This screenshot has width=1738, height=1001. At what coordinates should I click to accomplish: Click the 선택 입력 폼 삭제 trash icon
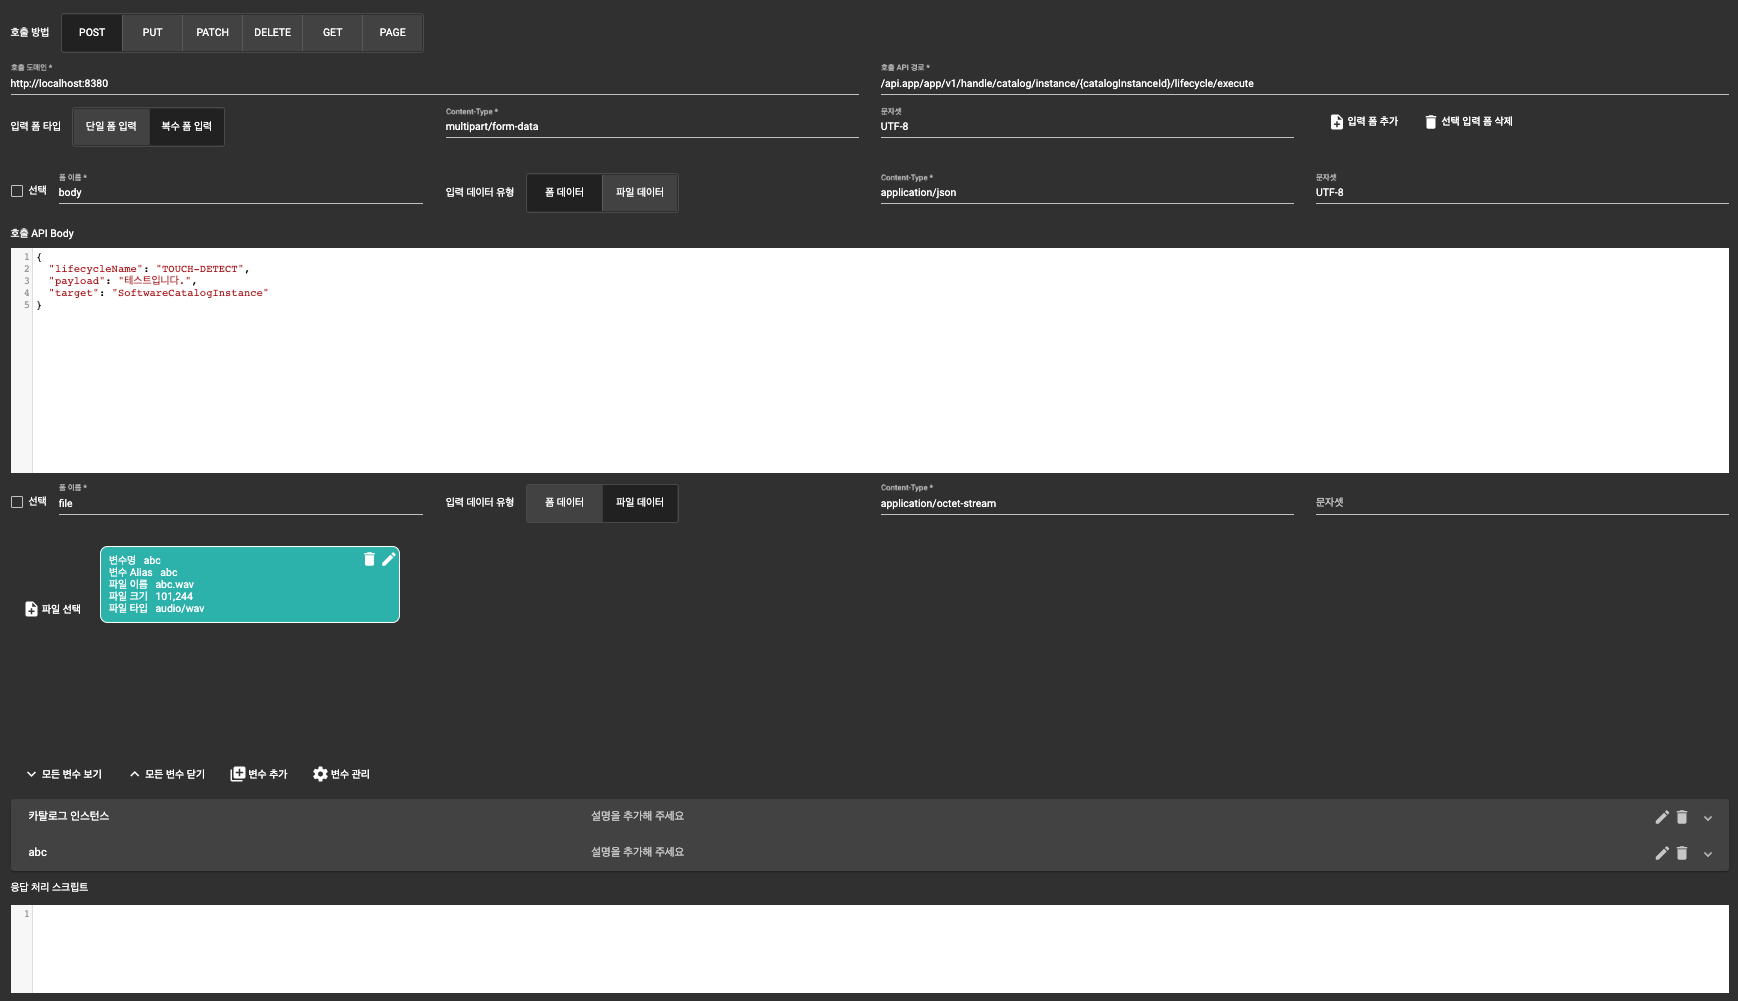pos(1430,122)
